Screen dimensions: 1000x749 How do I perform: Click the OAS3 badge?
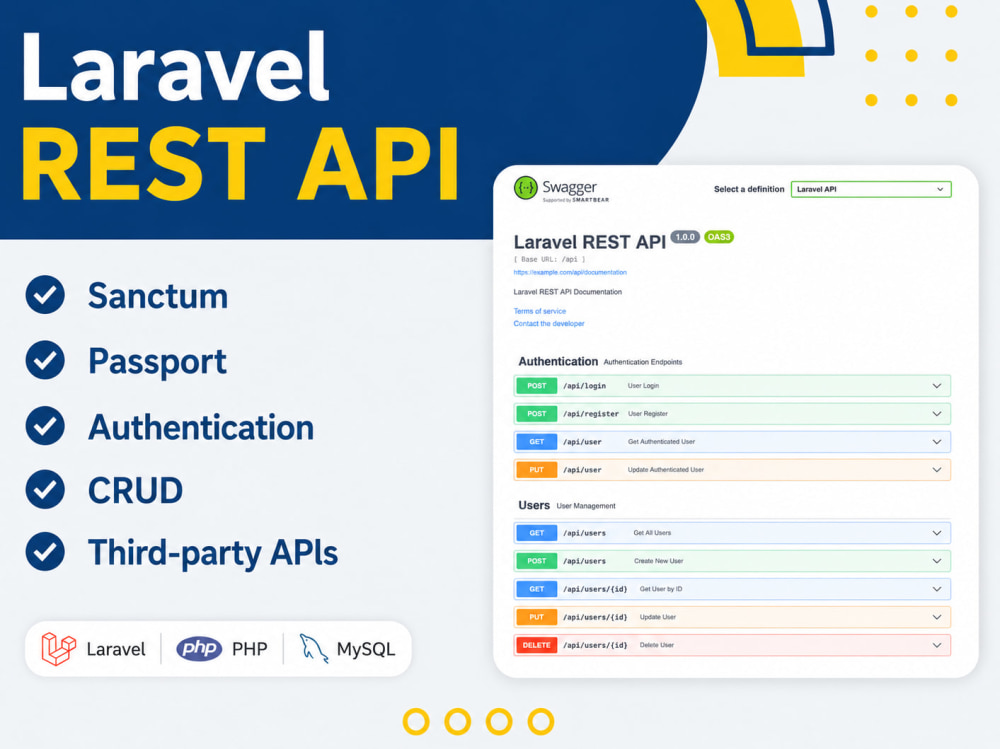click(x=719, y=237)
